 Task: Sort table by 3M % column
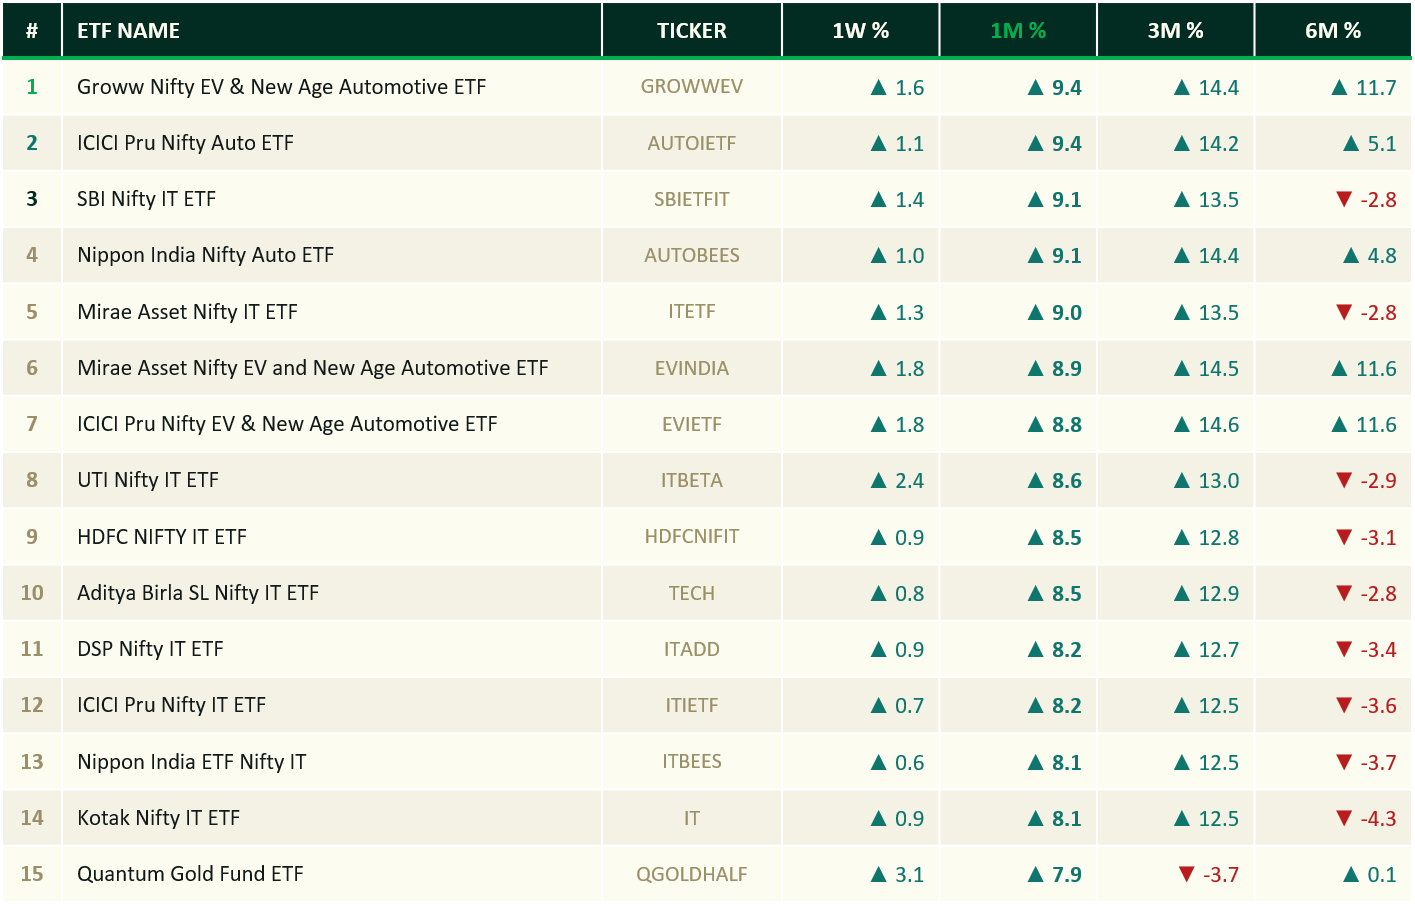pyautogui.click(x=1176, y=31)
